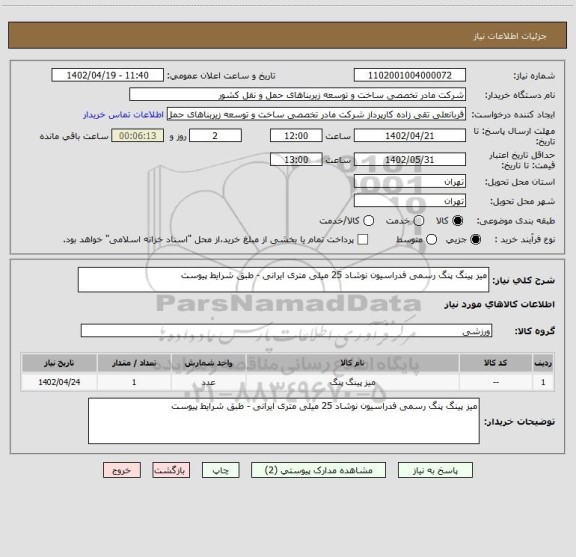Click the delivery city field تهران
576x557 pixels.
point(410,201)
